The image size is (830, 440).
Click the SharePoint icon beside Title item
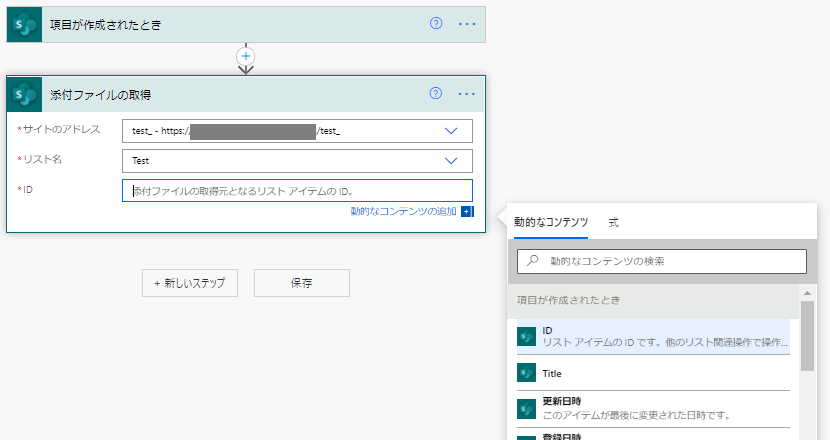click(x=526, y=373)
